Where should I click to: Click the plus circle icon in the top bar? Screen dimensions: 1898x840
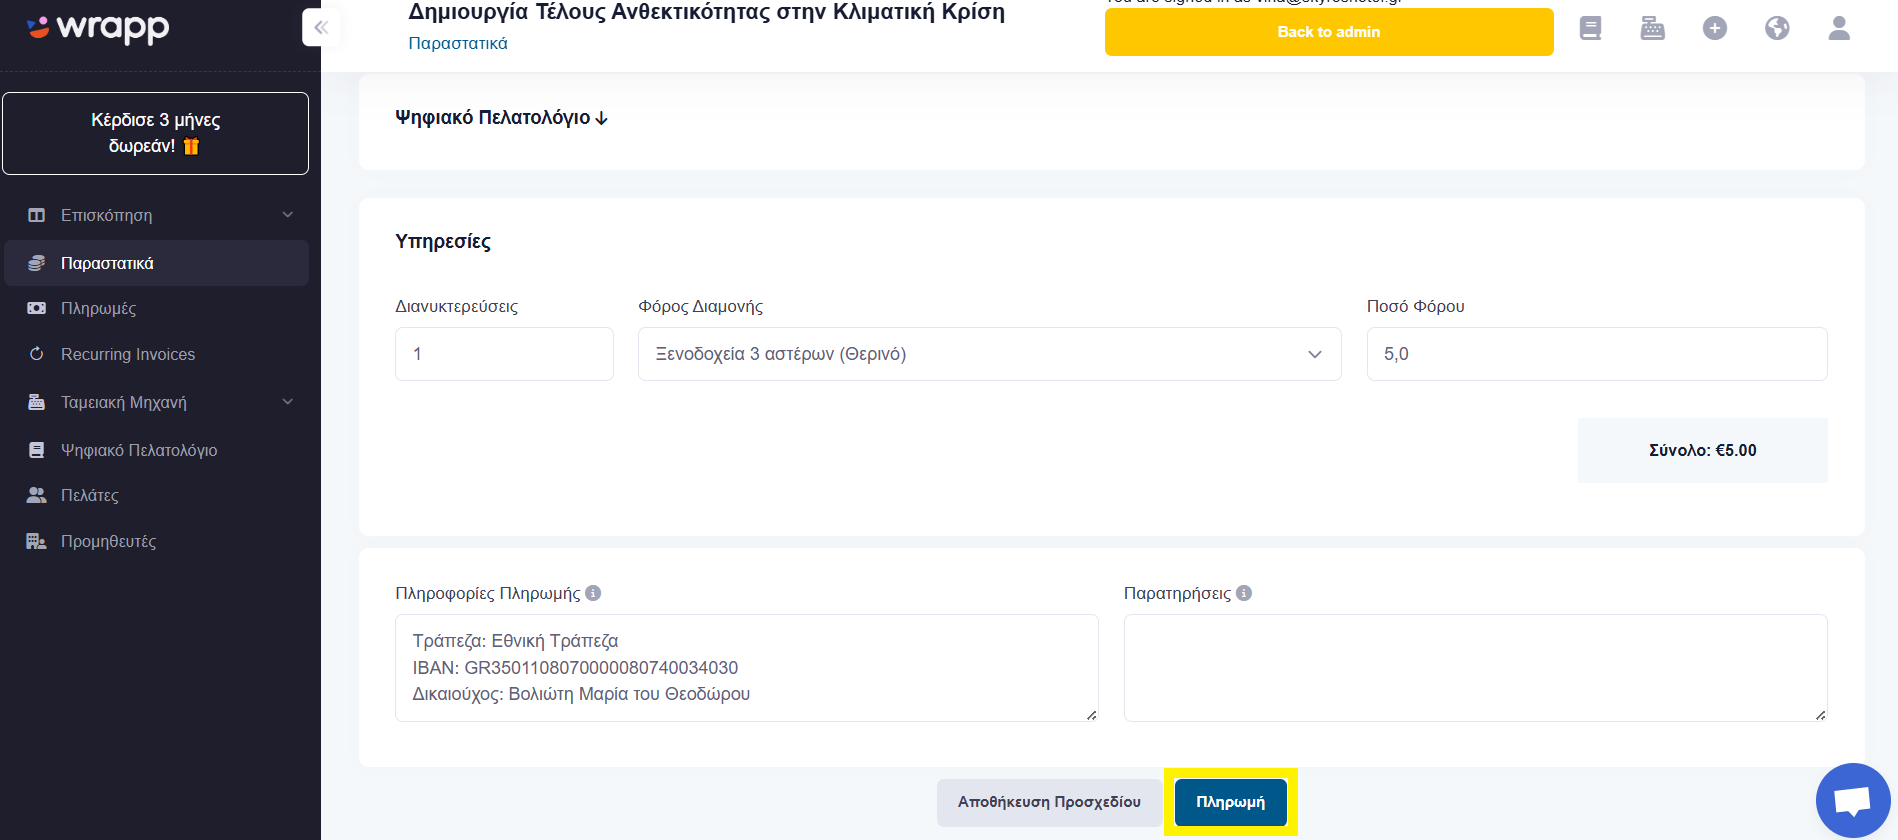coord(1714,29)
